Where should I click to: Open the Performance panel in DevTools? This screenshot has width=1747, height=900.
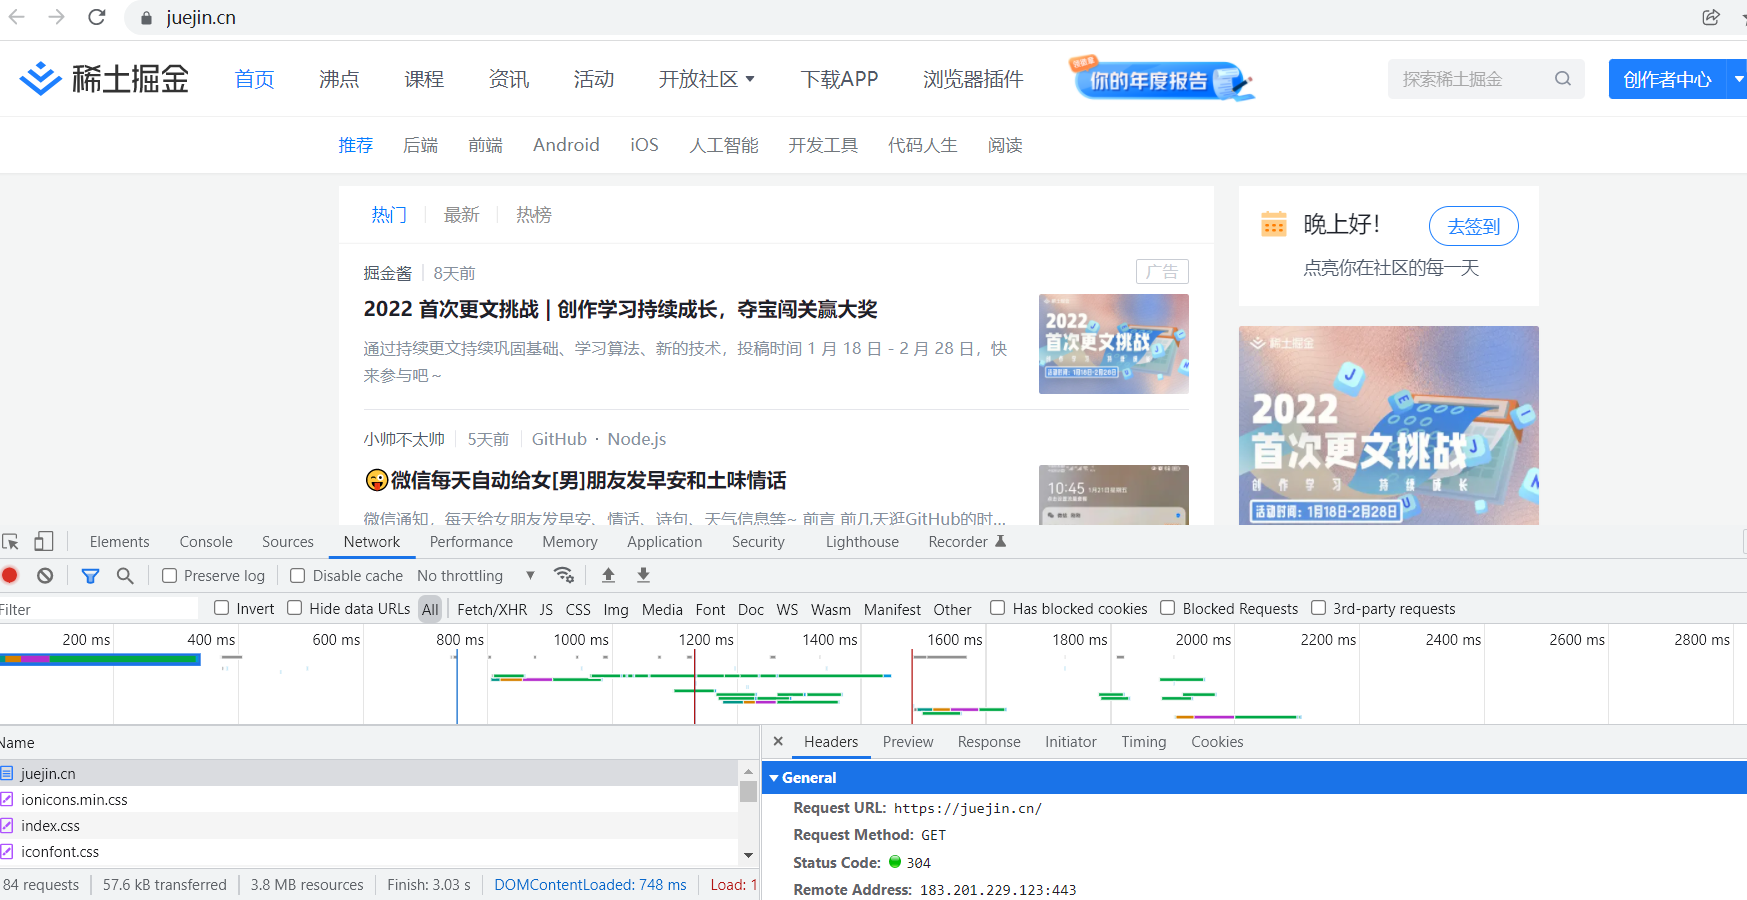(470, 541)
